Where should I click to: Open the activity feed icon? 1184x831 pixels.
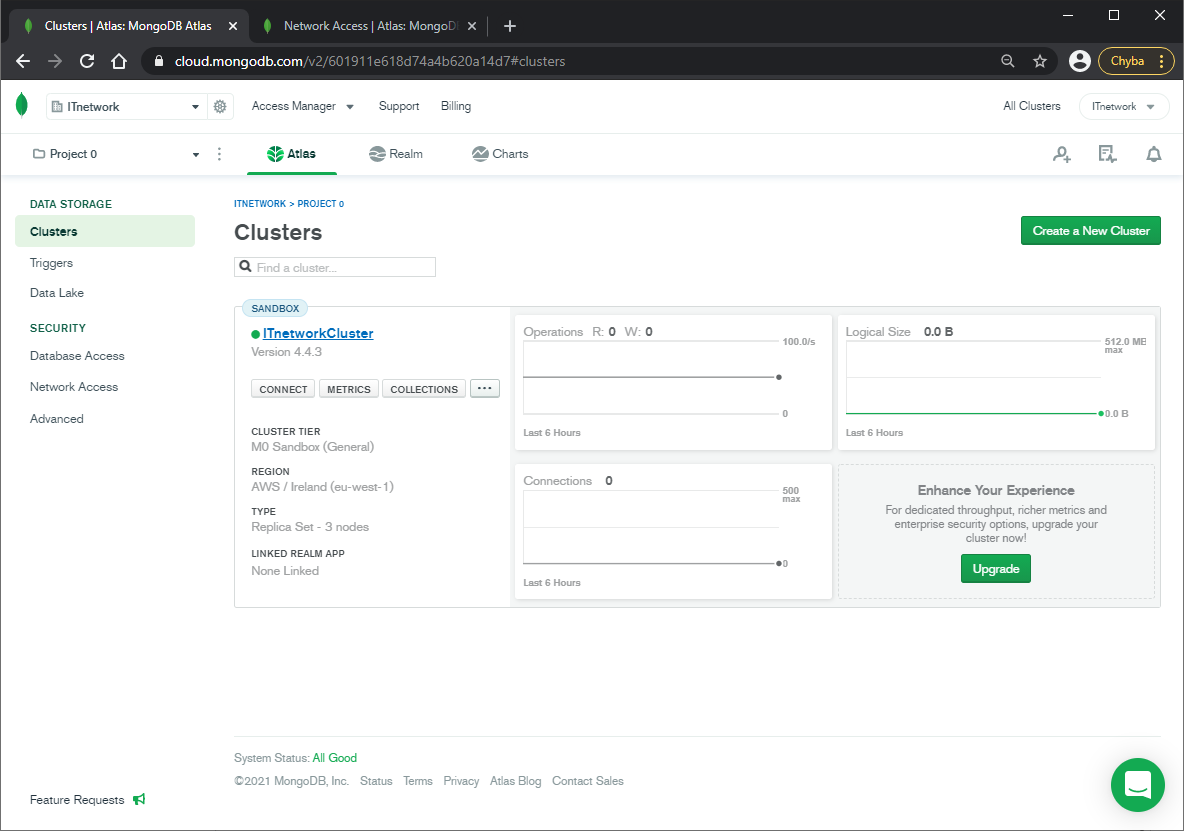(x=1107, y=154)
